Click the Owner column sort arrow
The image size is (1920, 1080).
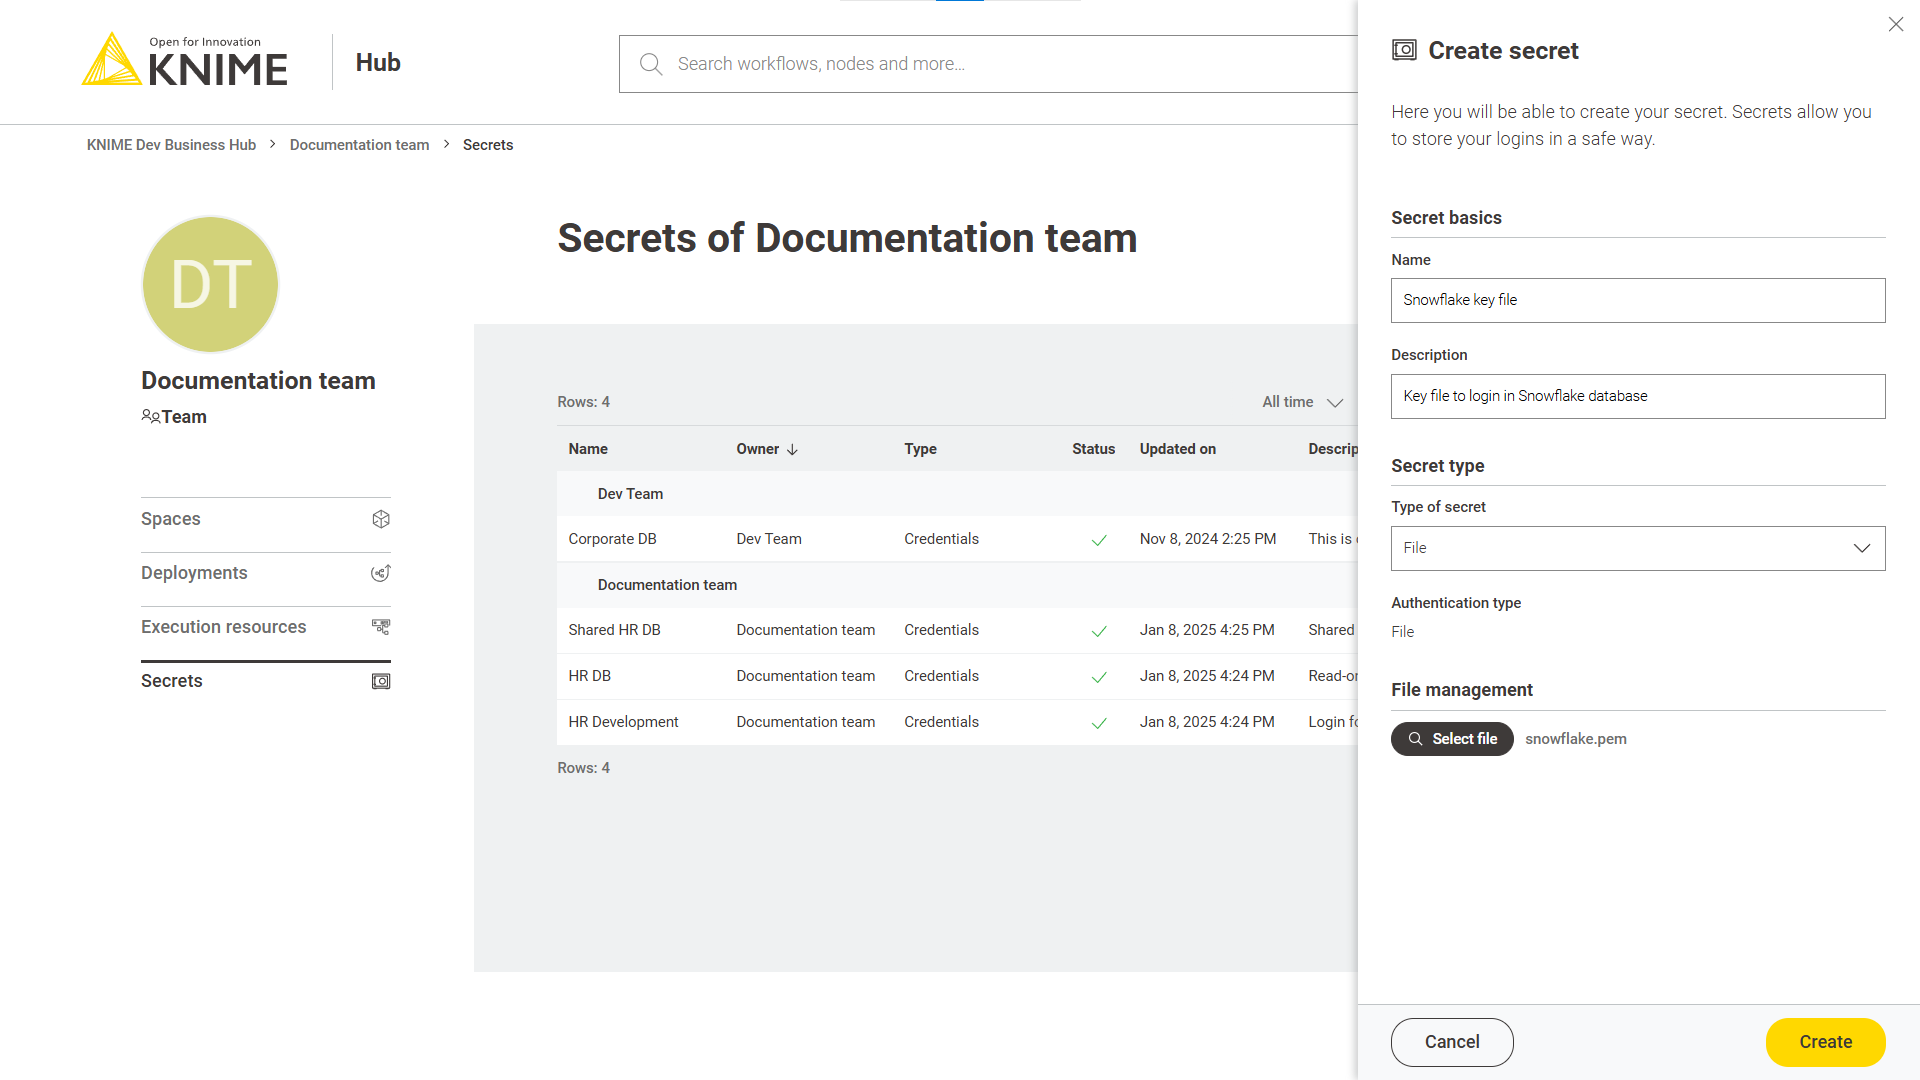click(x=793, y=450)
